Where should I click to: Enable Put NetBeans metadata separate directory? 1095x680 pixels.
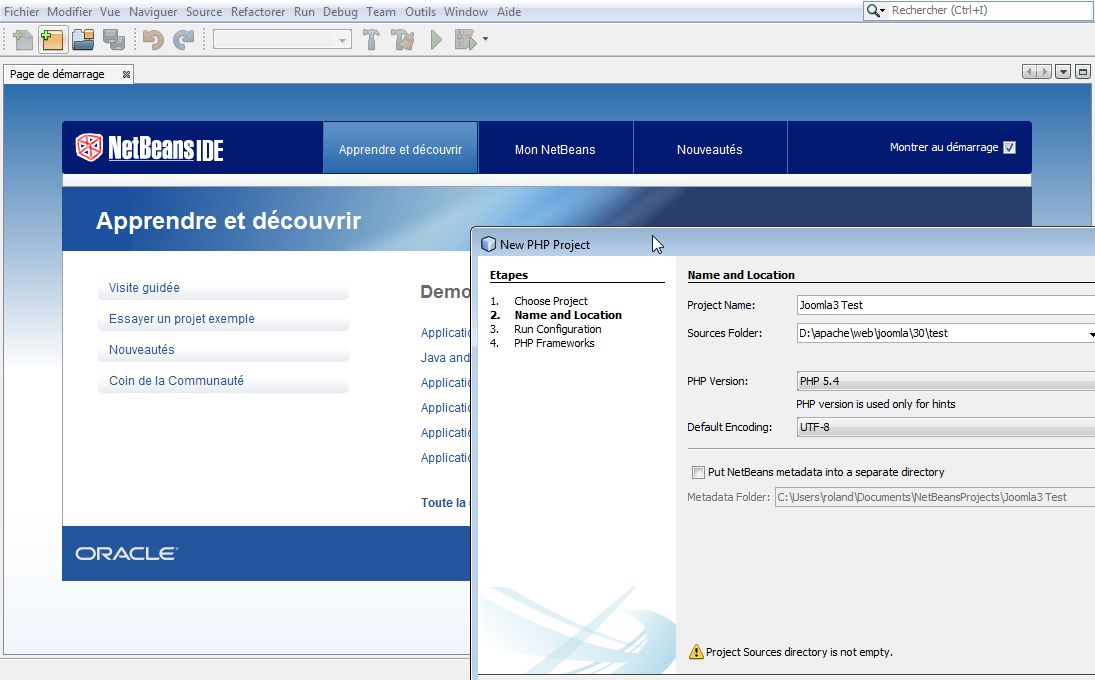(x=698, y=473)
